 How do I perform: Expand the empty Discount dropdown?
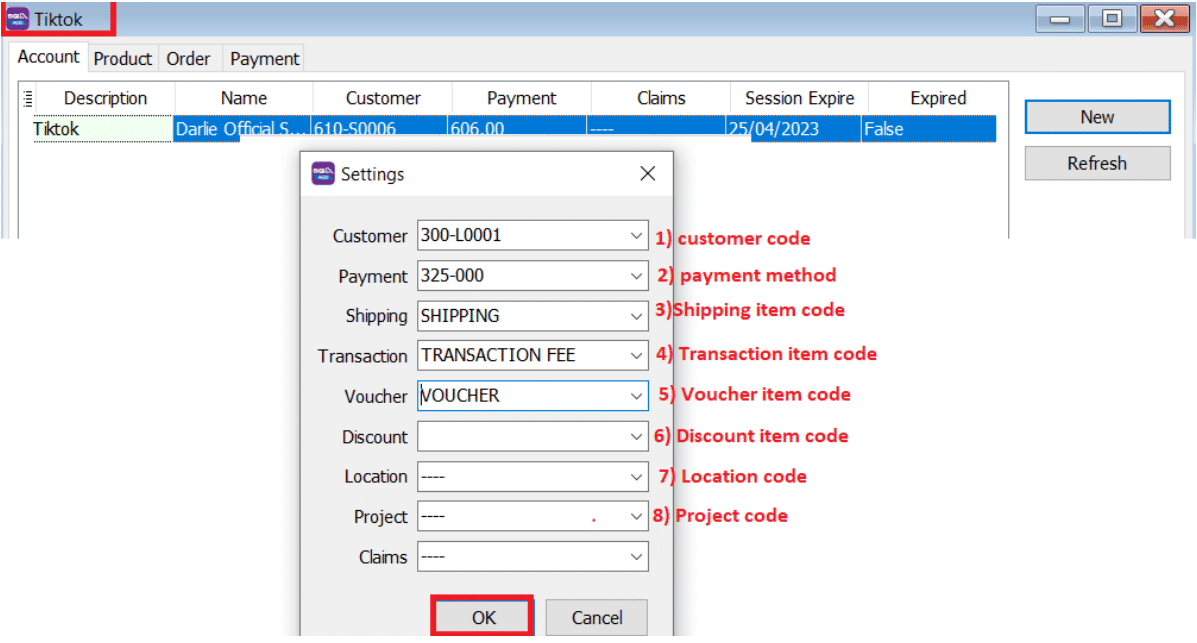pos(637,437)
